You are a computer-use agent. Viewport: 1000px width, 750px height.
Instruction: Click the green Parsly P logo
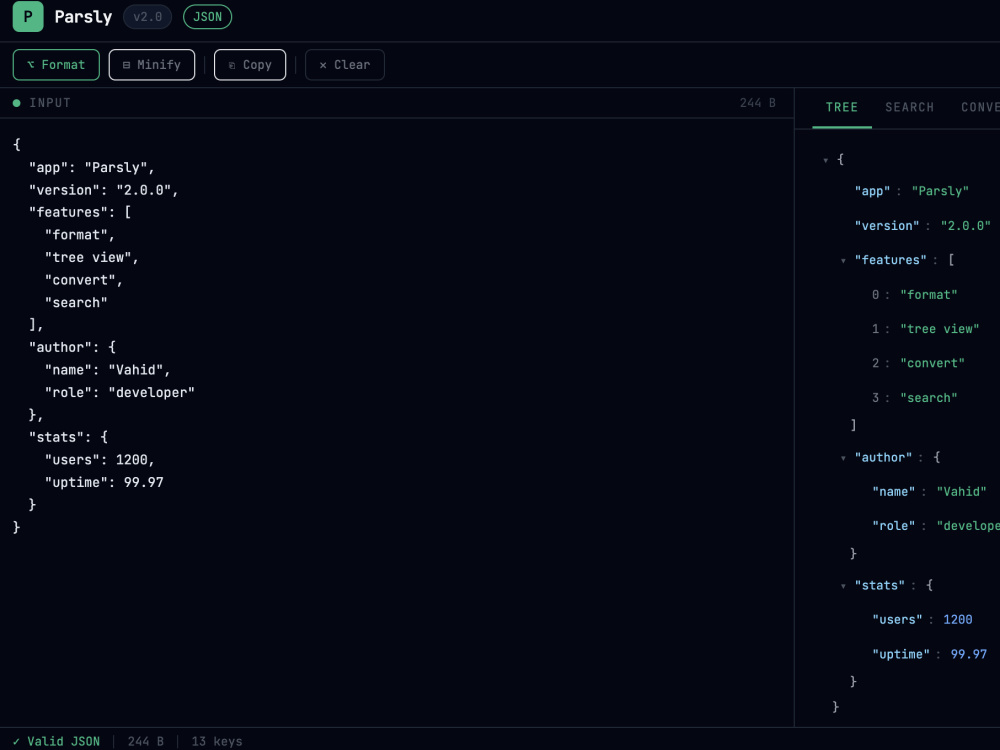[x=28, y=17]
